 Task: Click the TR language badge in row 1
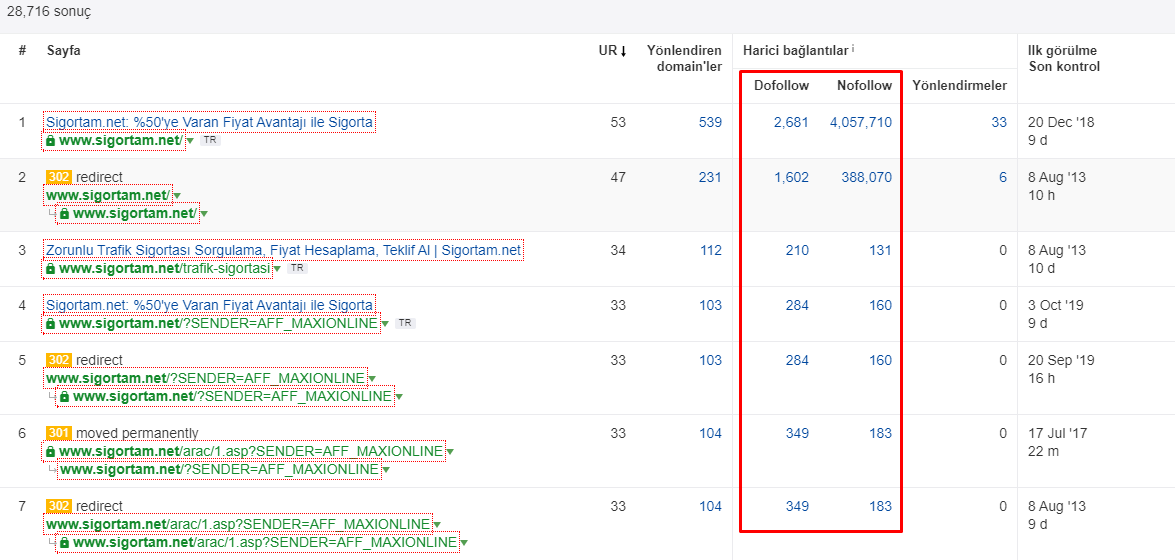(211, 140)
